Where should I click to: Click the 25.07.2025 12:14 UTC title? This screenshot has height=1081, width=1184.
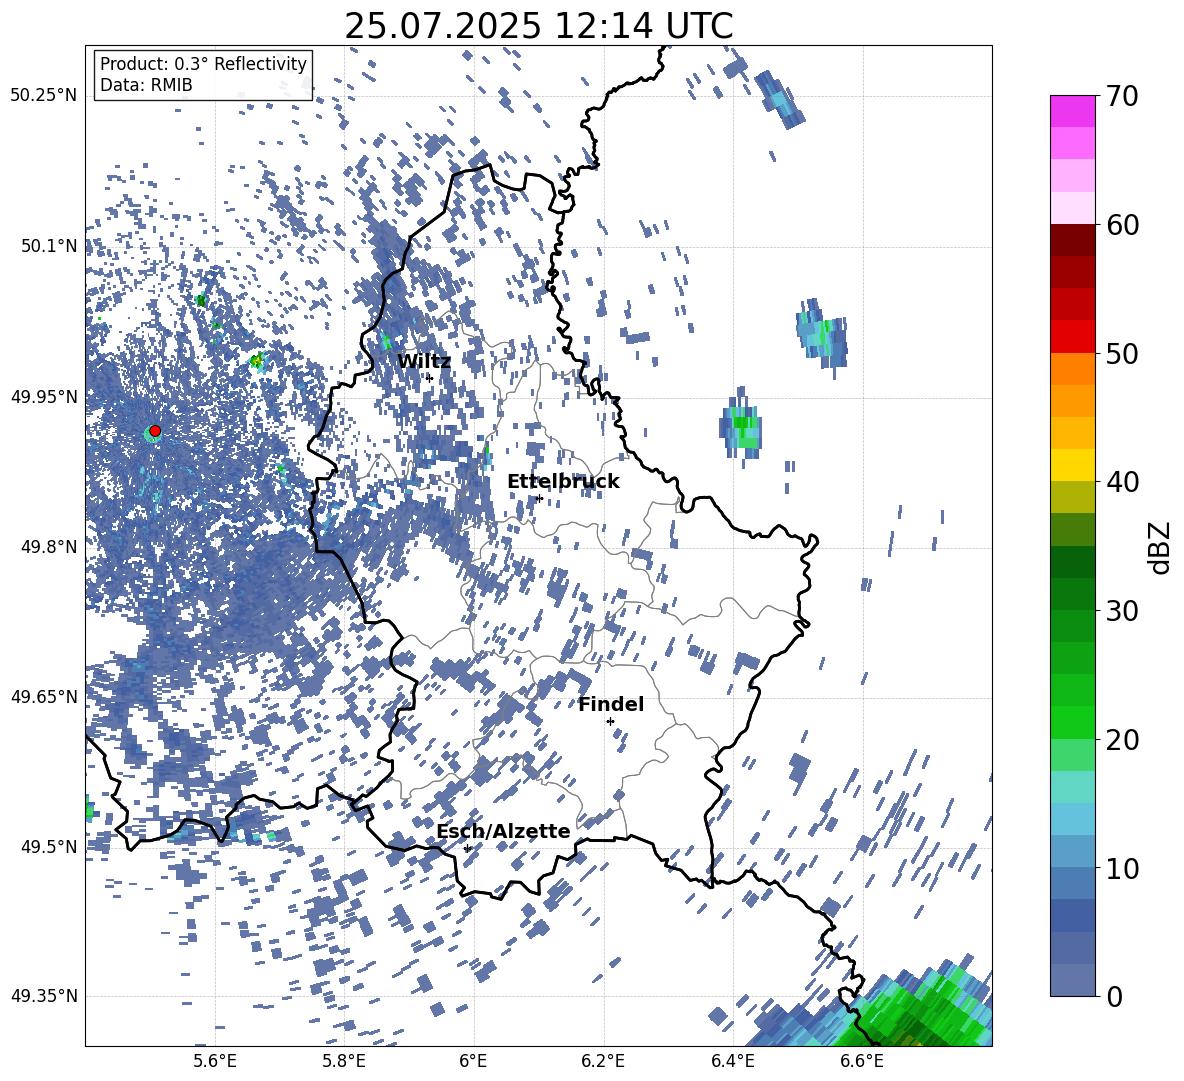[538, 26]
